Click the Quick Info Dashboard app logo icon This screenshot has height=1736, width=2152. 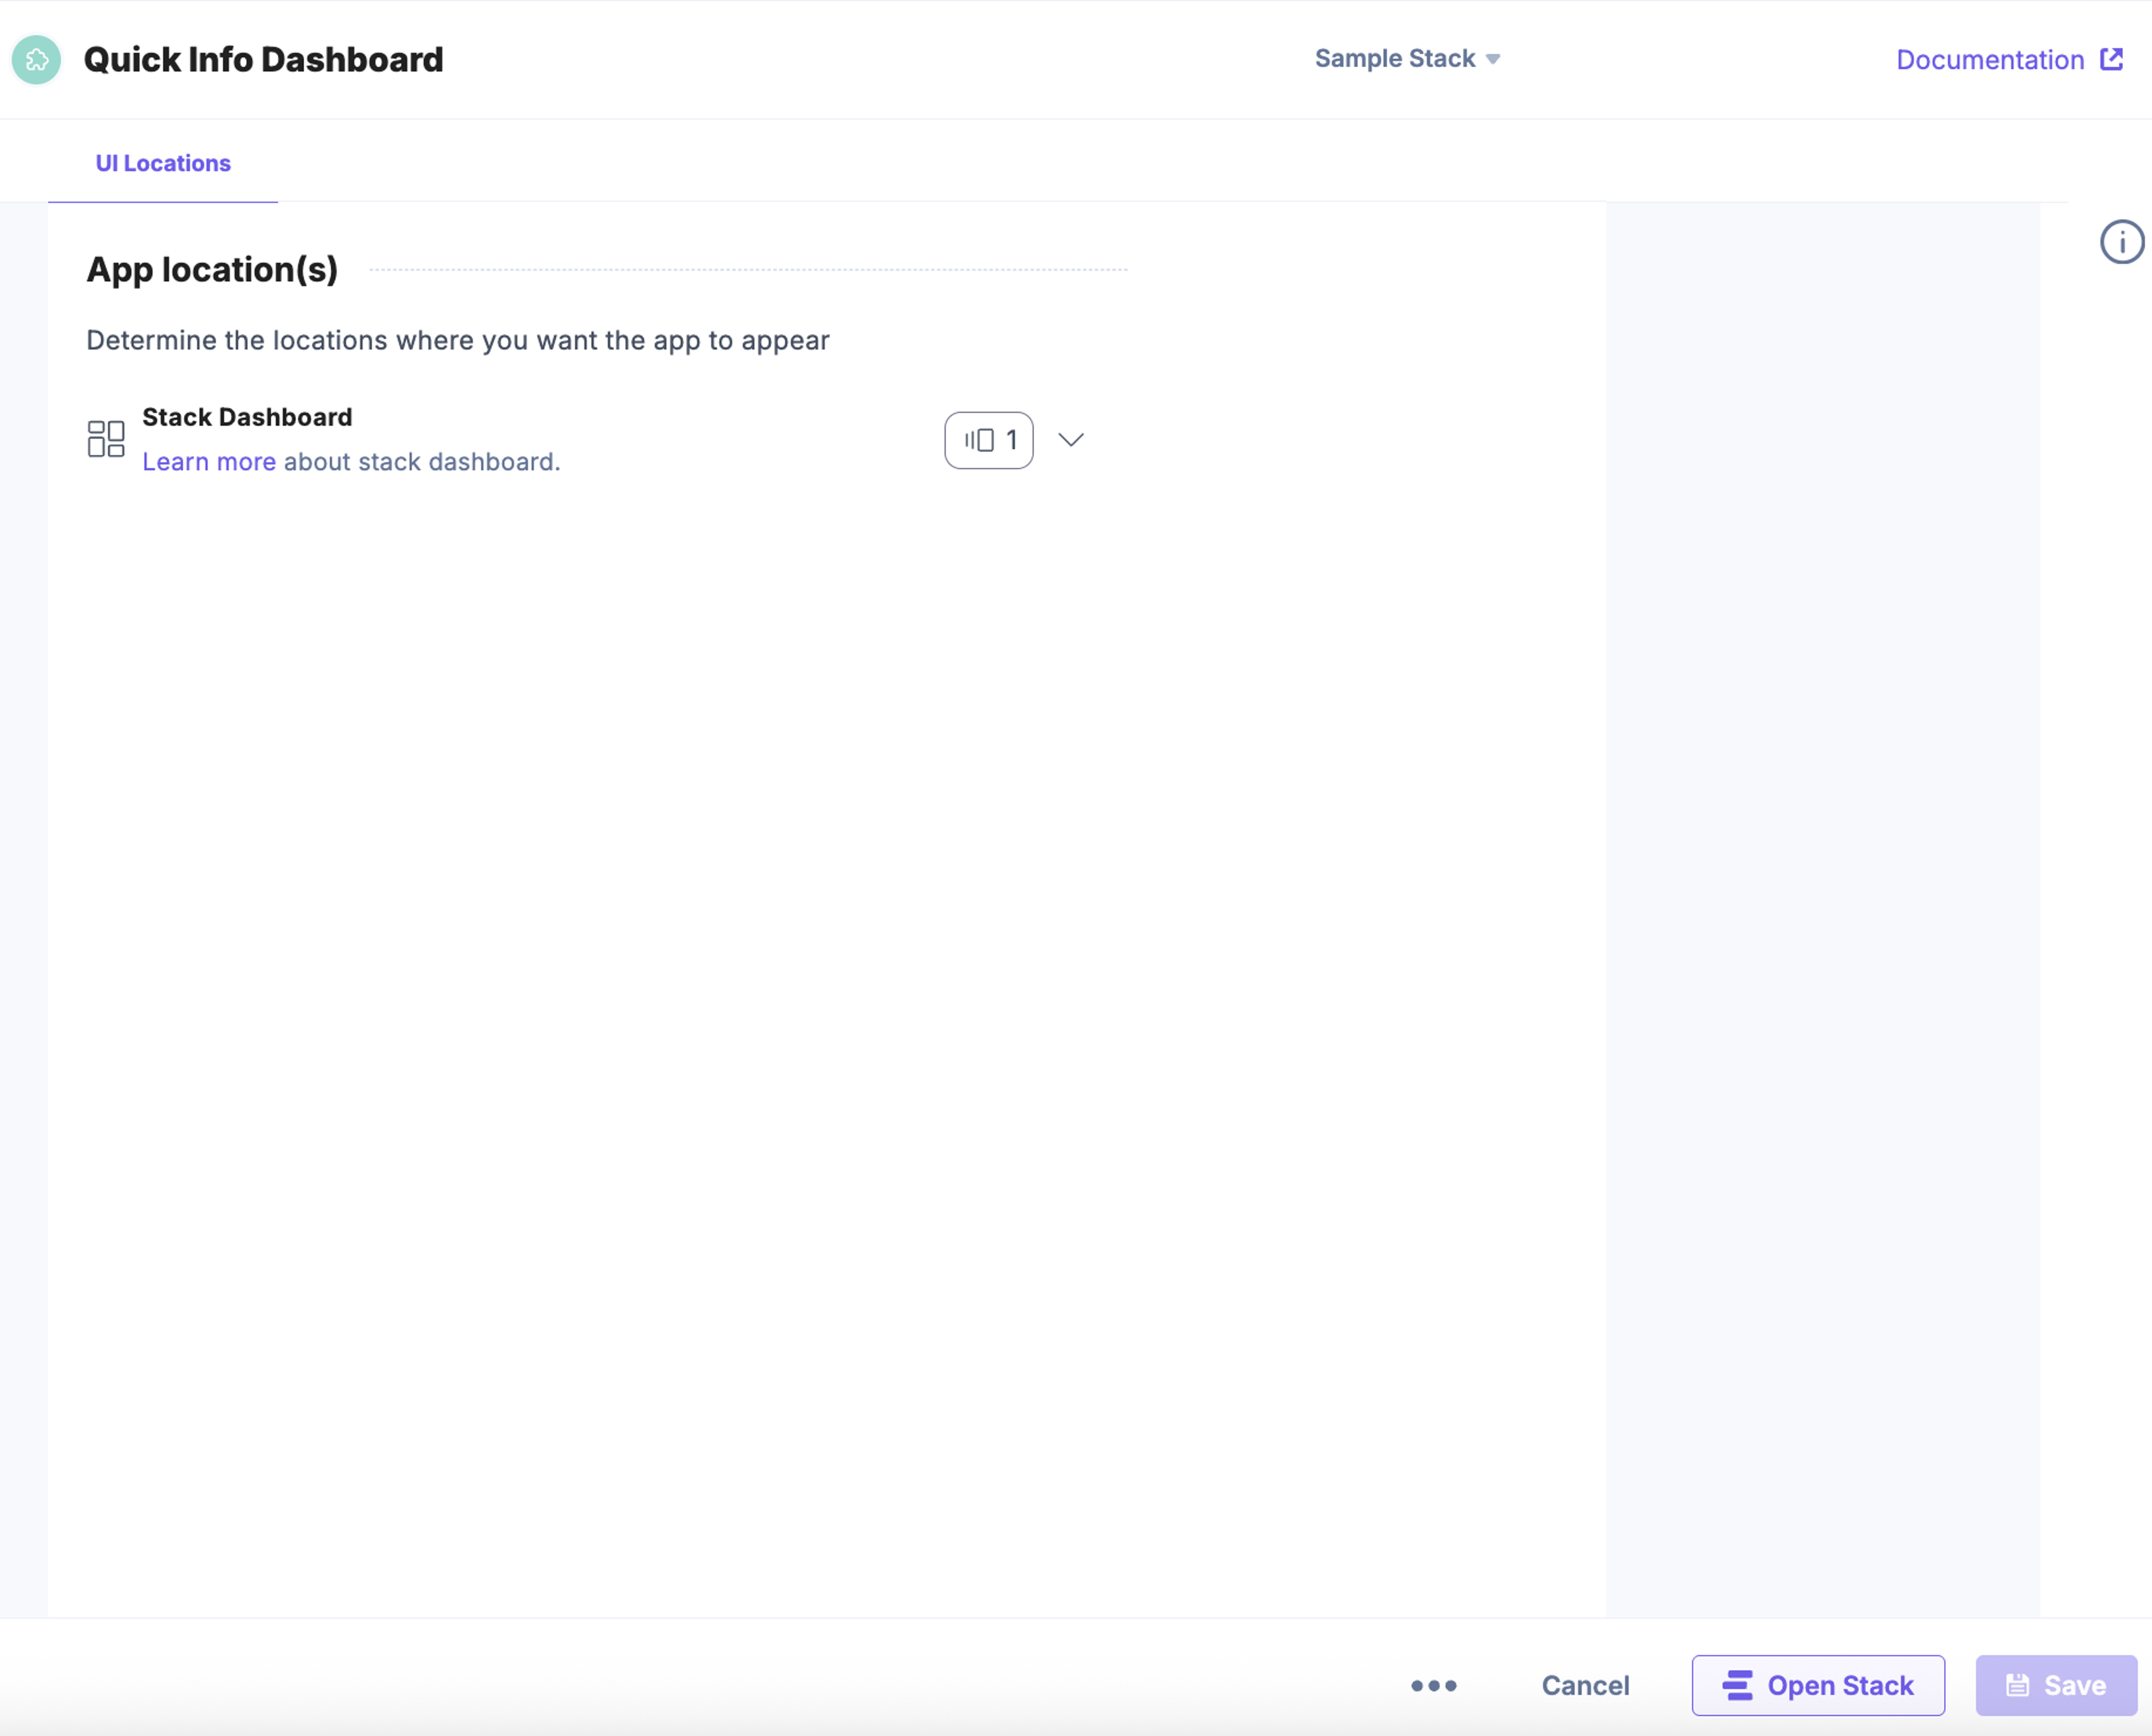(36, 60)
